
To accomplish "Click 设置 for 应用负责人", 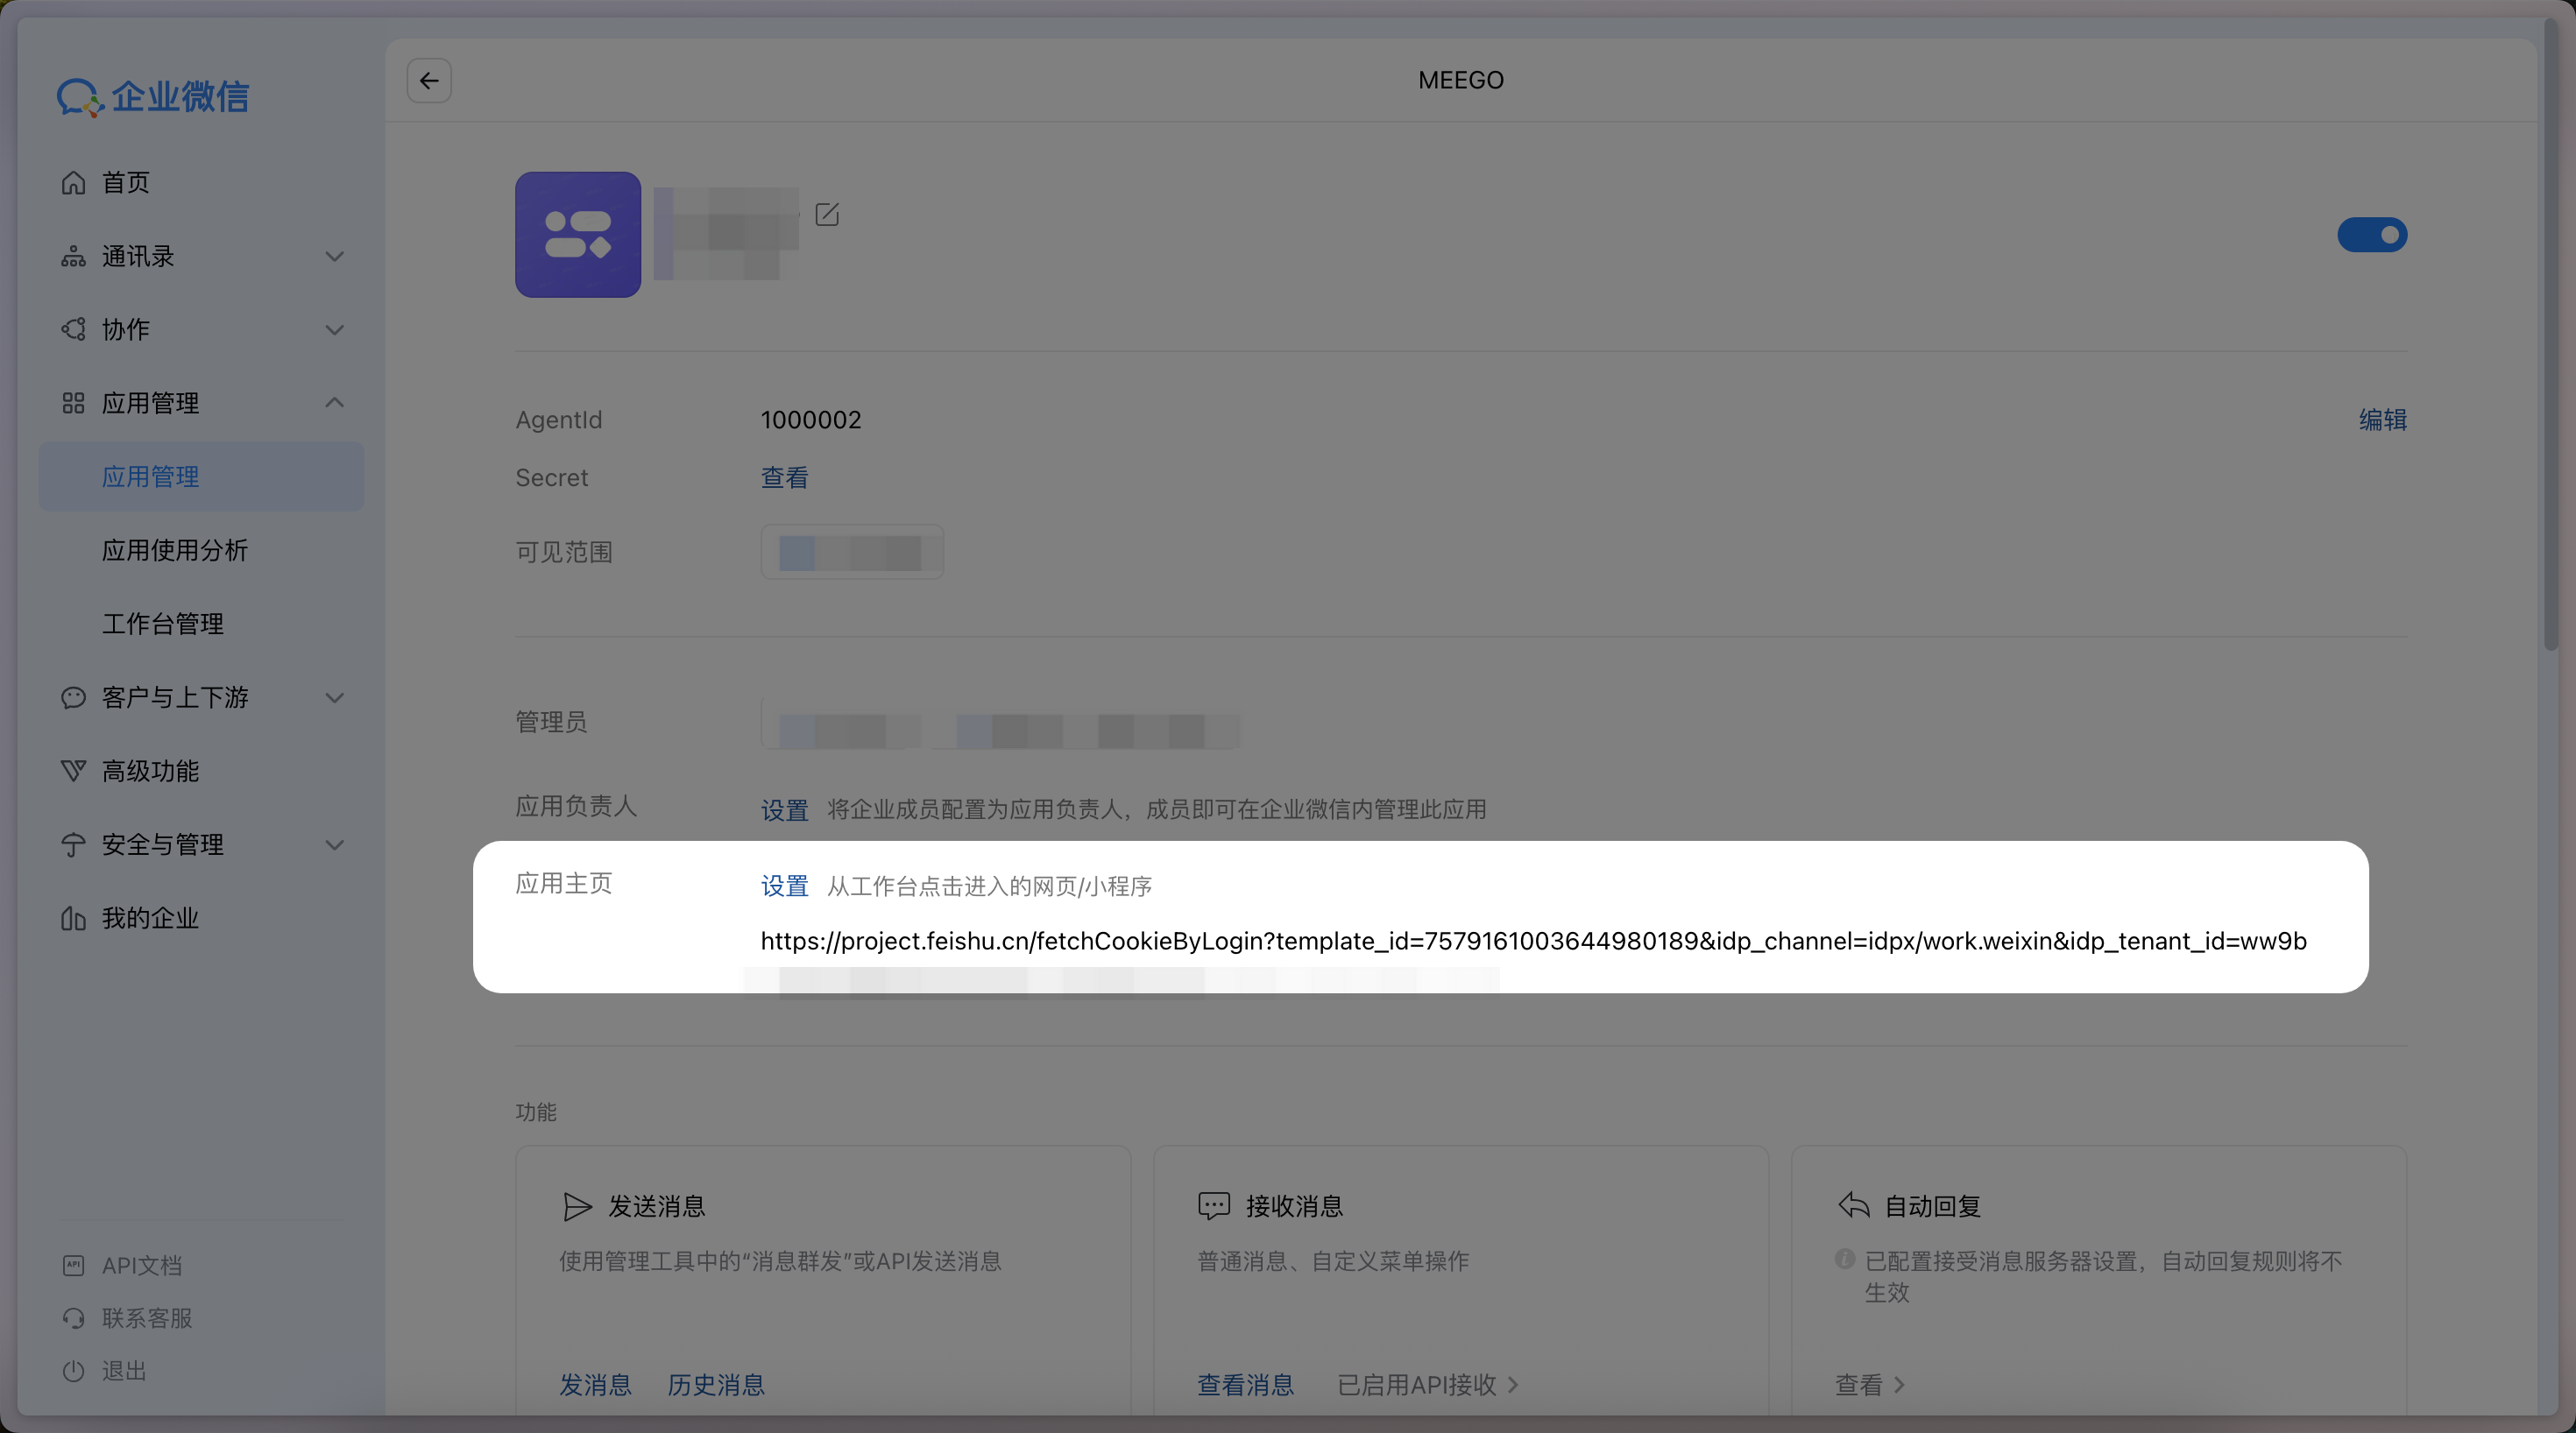I will [x=784, y=809].
